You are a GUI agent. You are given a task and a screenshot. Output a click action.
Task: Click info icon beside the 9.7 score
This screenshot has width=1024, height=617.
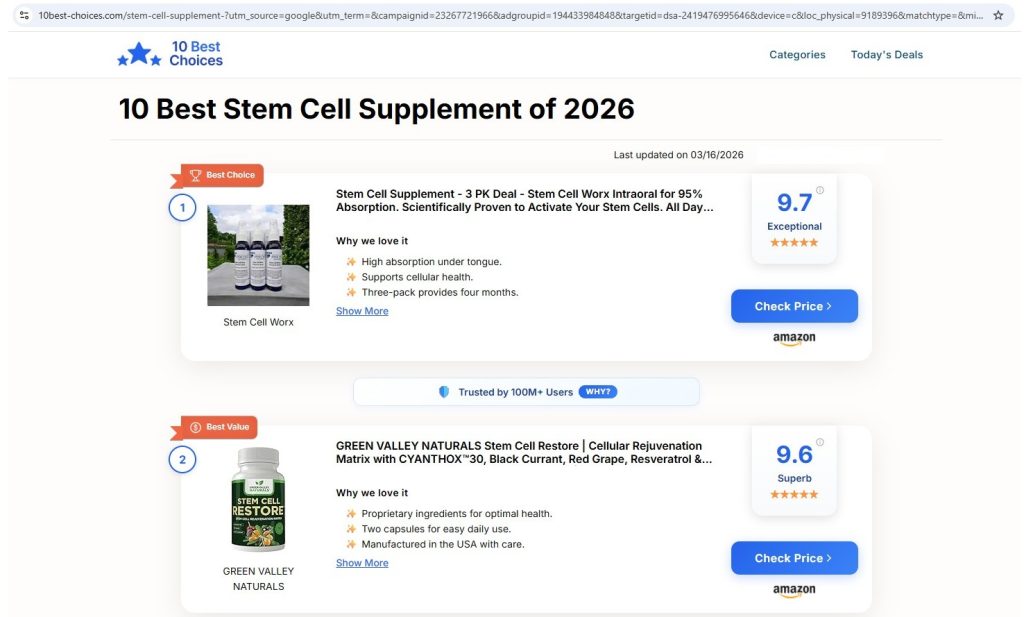pyautogui.click(x=820, y=190)
